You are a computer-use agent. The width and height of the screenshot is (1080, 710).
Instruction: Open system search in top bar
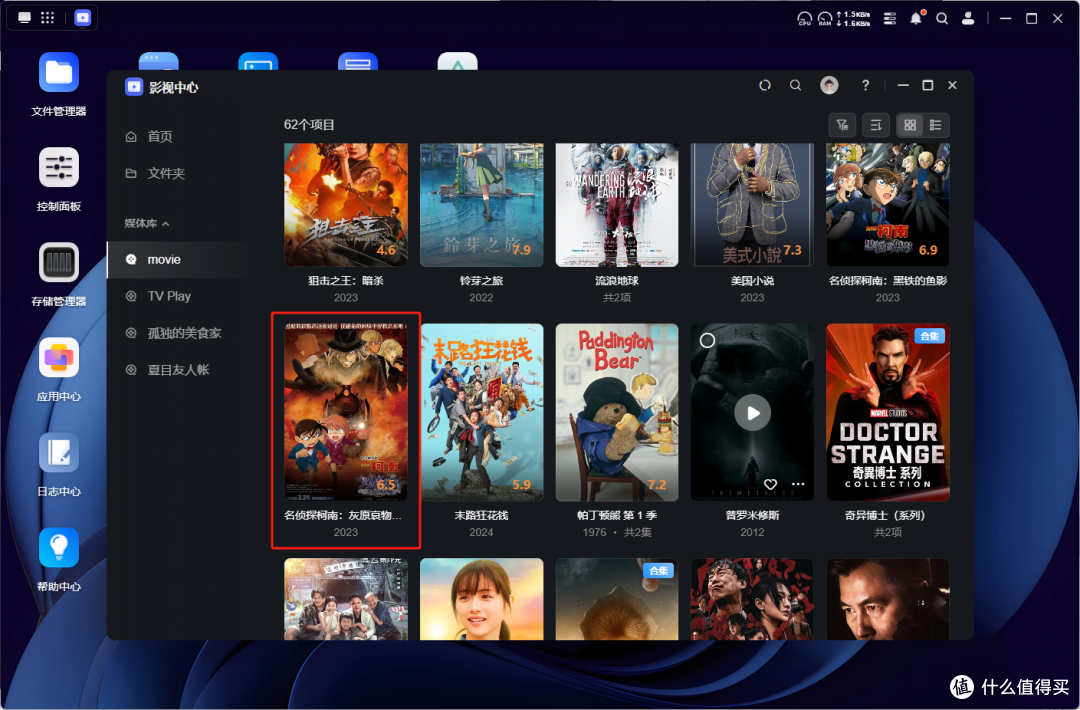click(942, 19)
